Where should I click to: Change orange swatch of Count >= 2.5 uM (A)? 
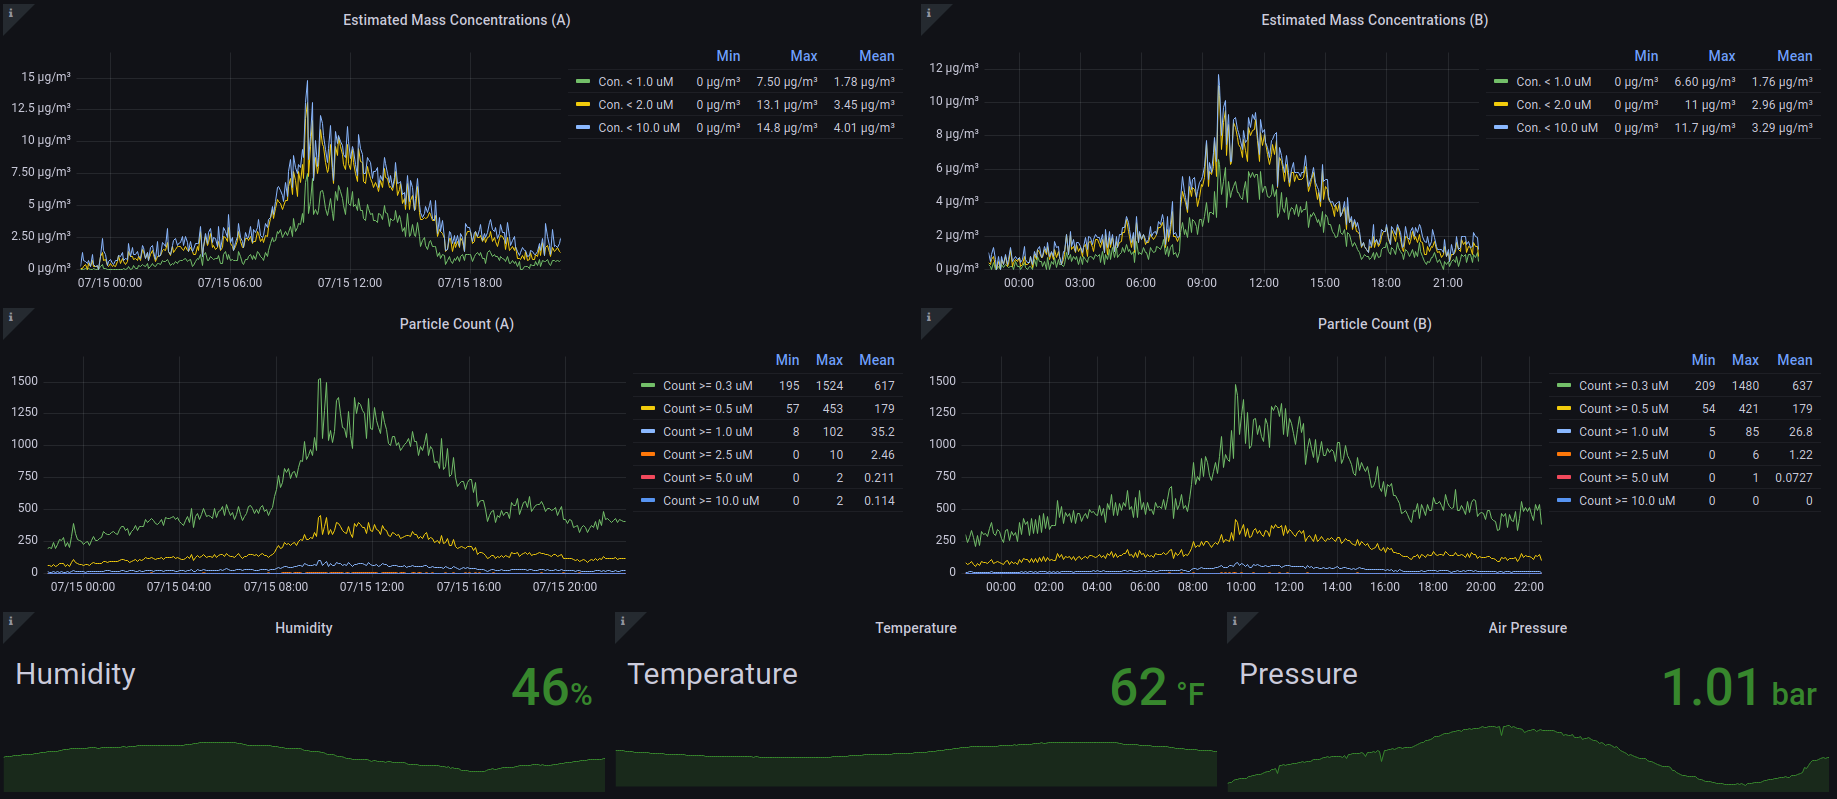pyautogui.click(x=648, y=455)
